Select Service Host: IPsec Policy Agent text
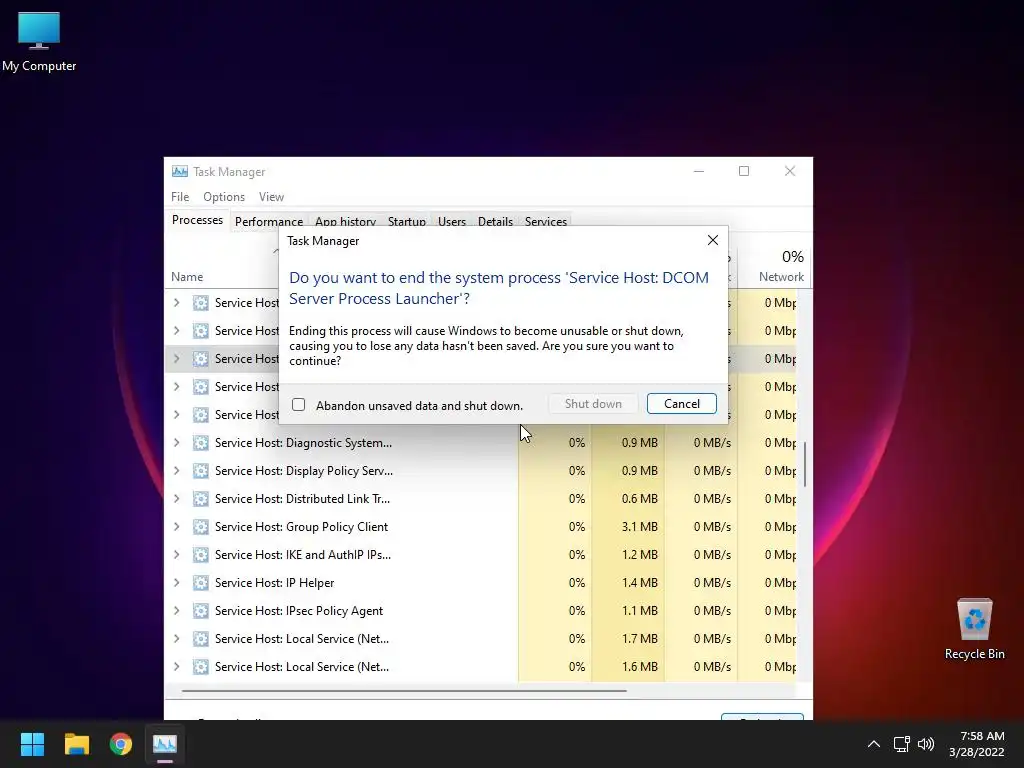This screenshot has height=768, width=1024. 298,611
